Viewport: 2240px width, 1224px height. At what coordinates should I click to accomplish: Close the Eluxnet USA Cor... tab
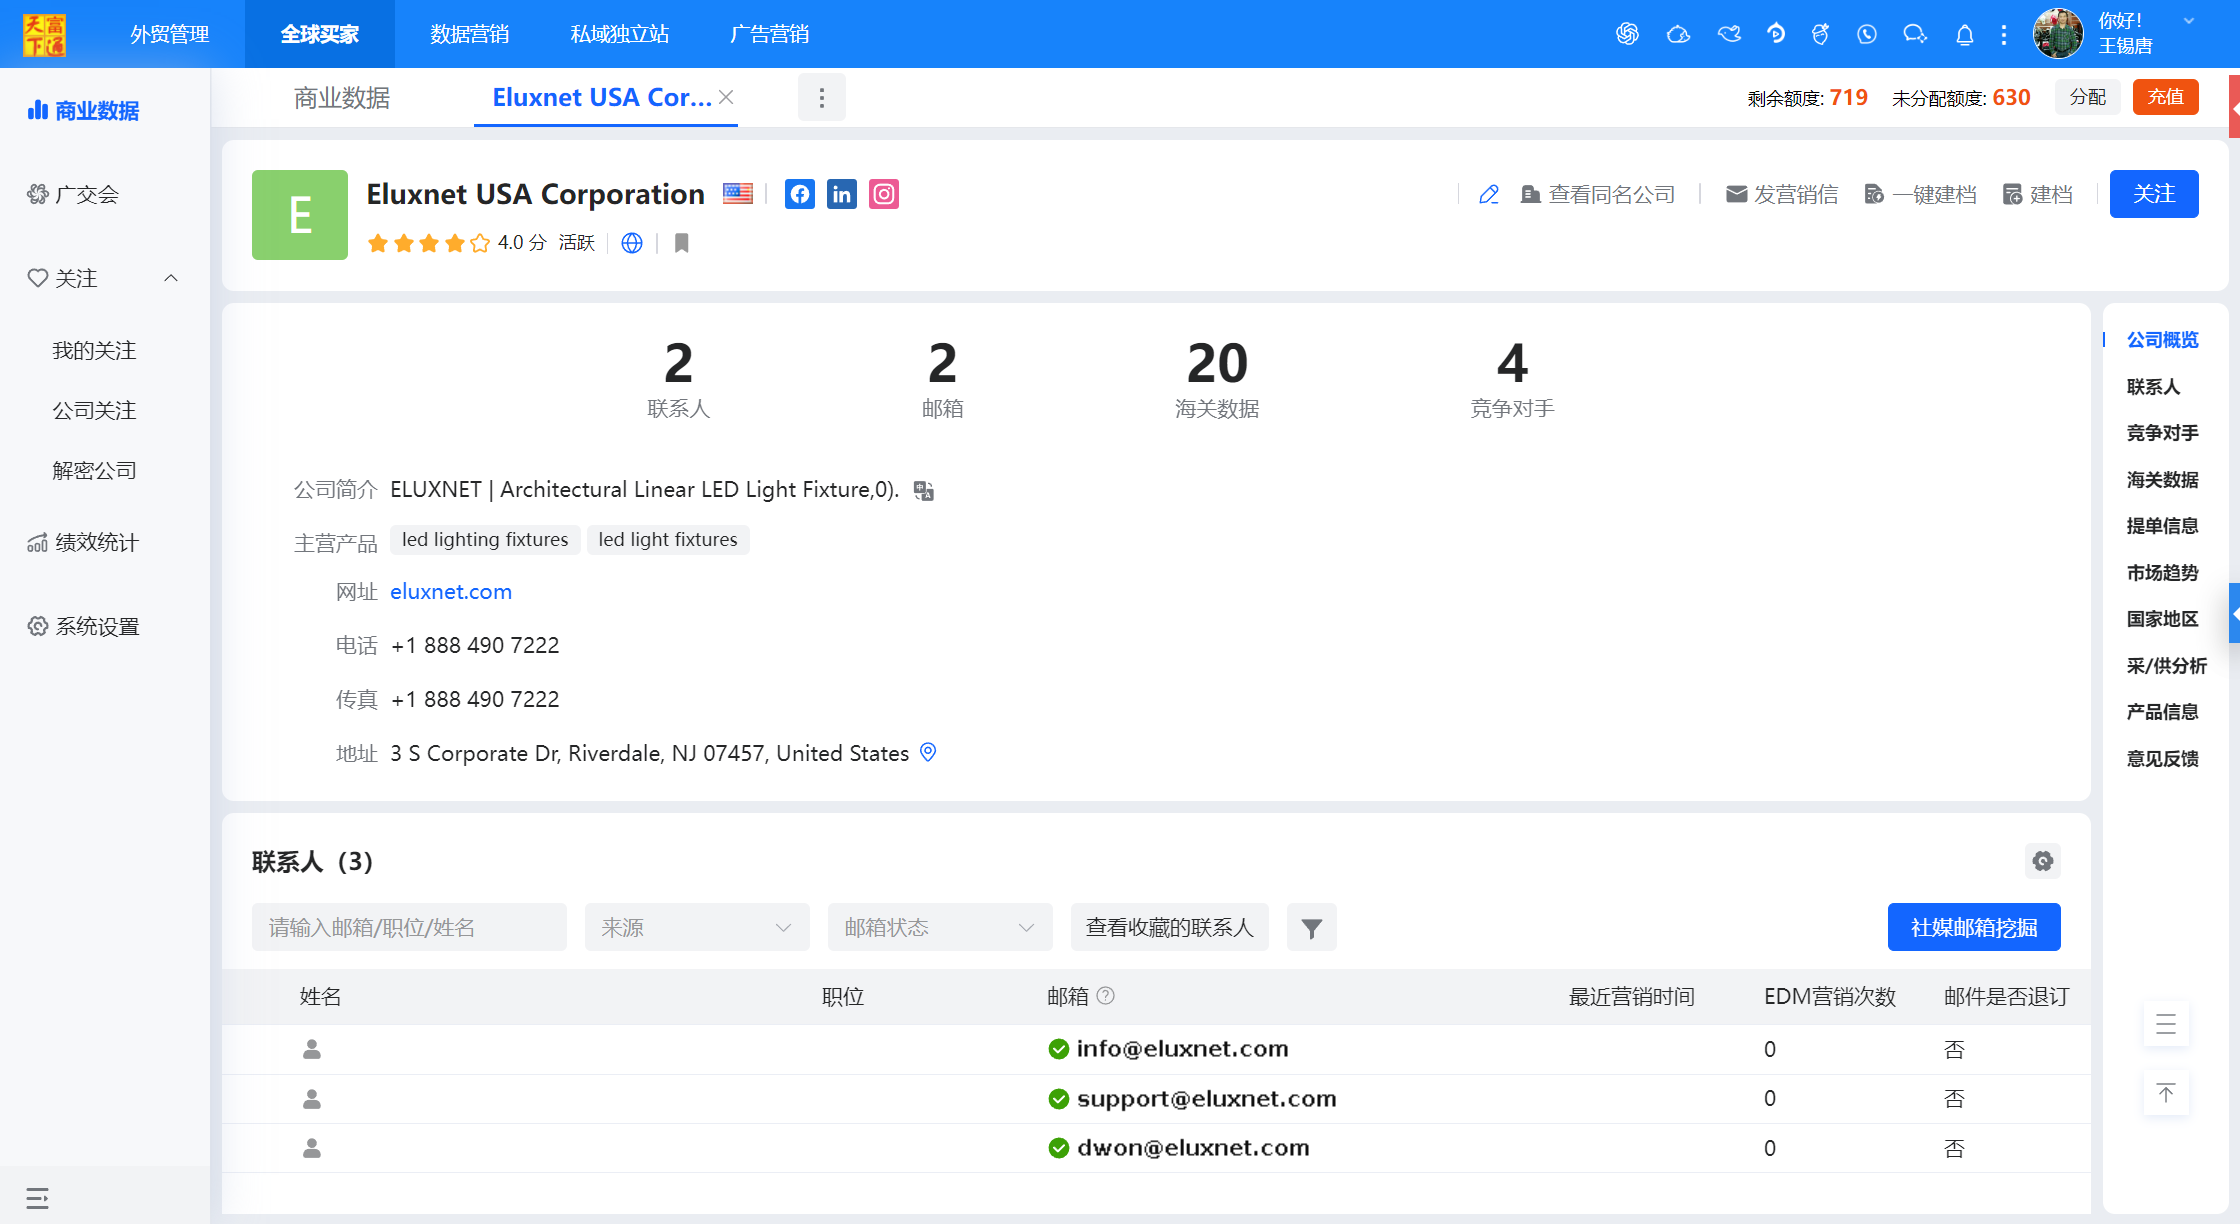click(x=727, y=97)
